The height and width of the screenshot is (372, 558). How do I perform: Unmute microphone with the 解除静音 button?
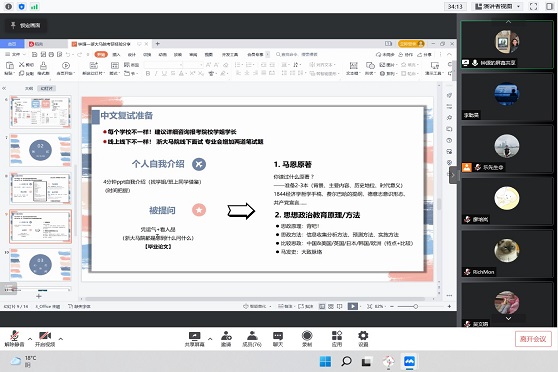14,339
